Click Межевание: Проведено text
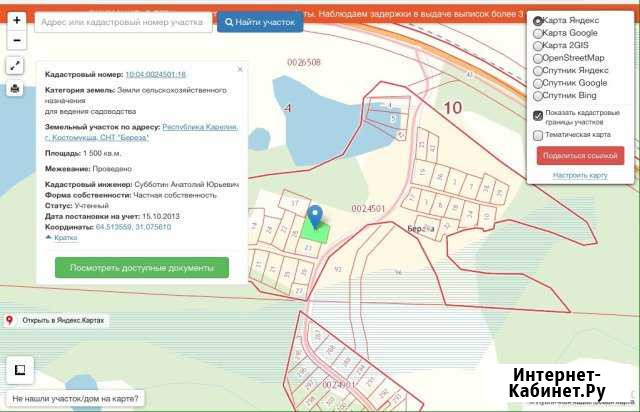 pos(88,169)
